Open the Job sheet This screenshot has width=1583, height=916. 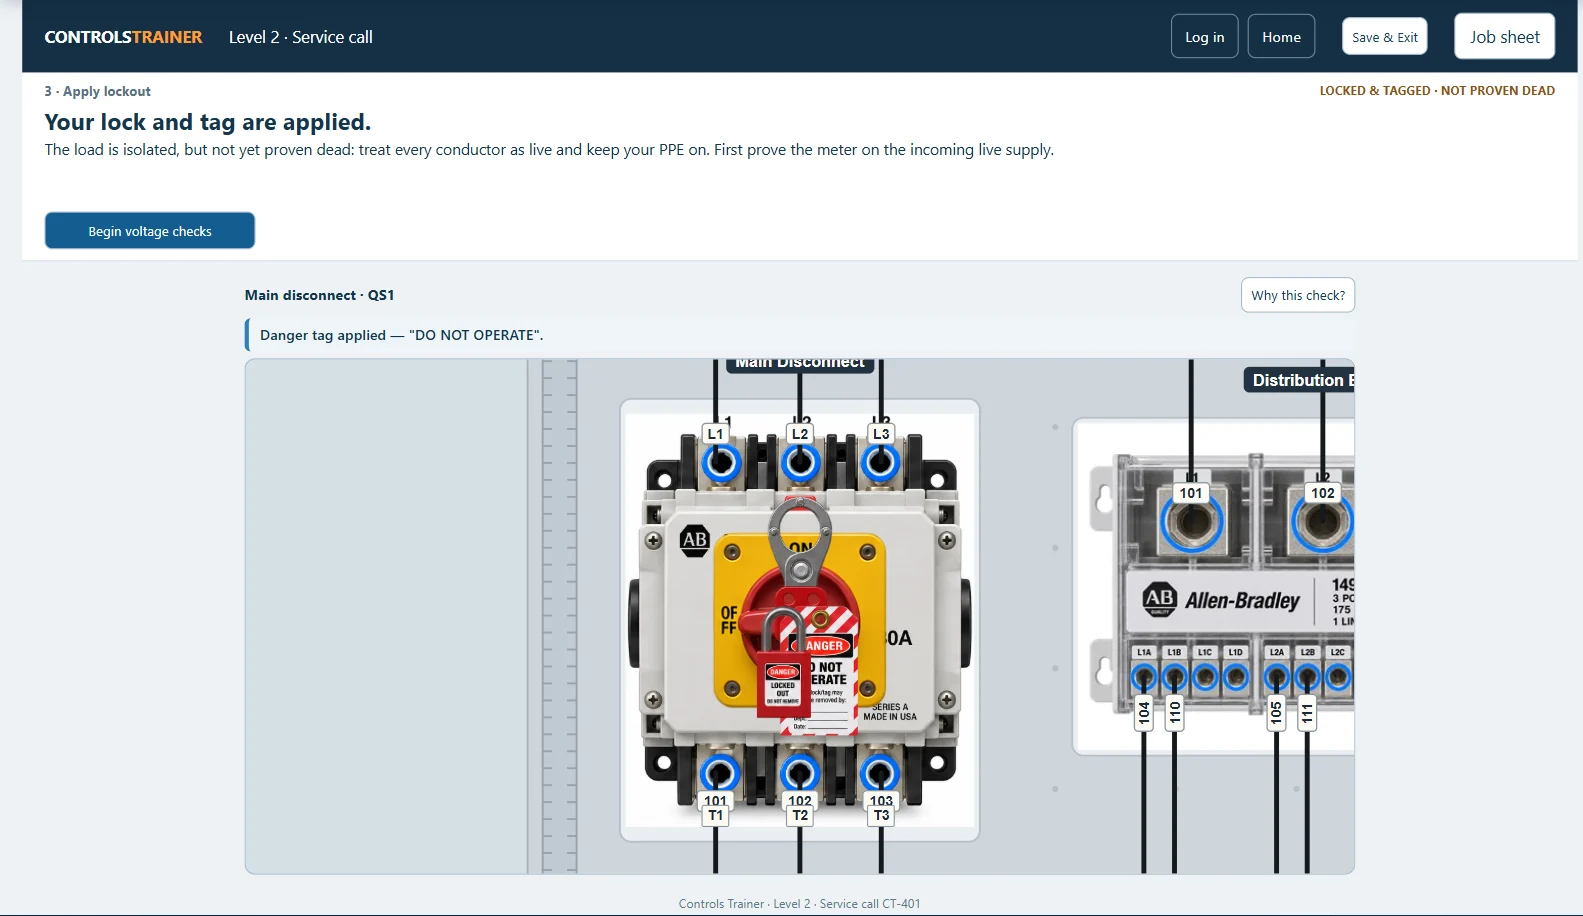pos(1504,37)
